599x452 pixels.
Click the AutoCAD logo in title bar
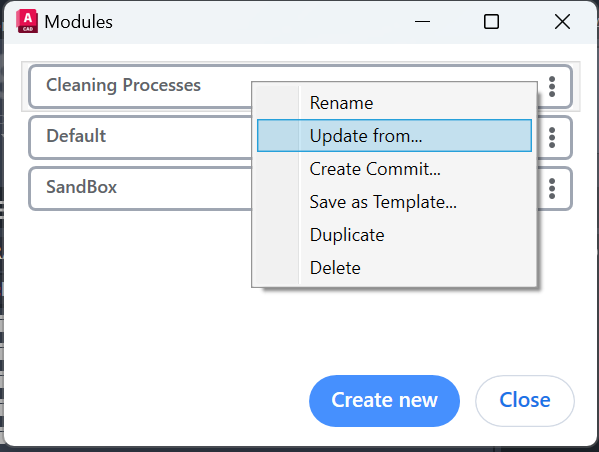coord(27,21)
